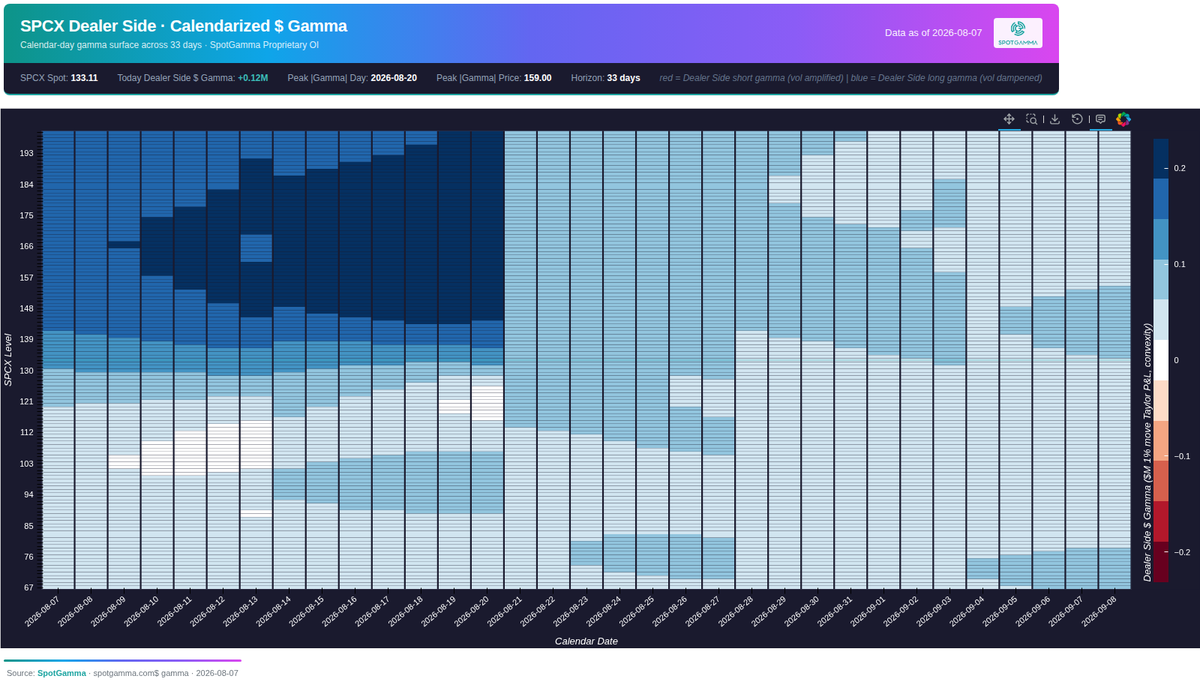Open the SpotGamma source link in footer

click(x=62, y=673)
